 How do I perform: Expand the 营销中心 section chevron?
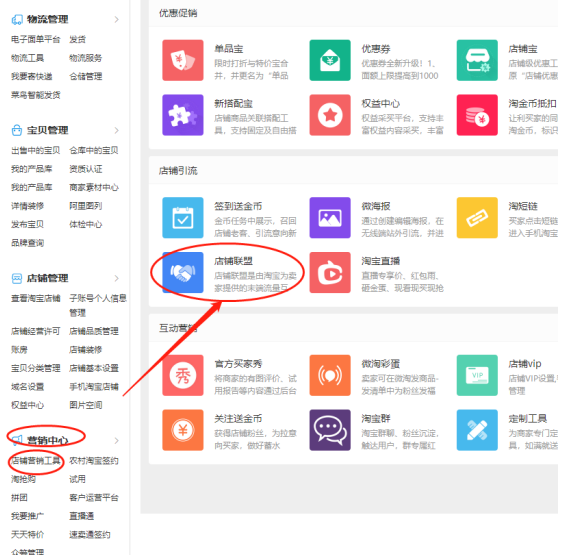(116, 440)
